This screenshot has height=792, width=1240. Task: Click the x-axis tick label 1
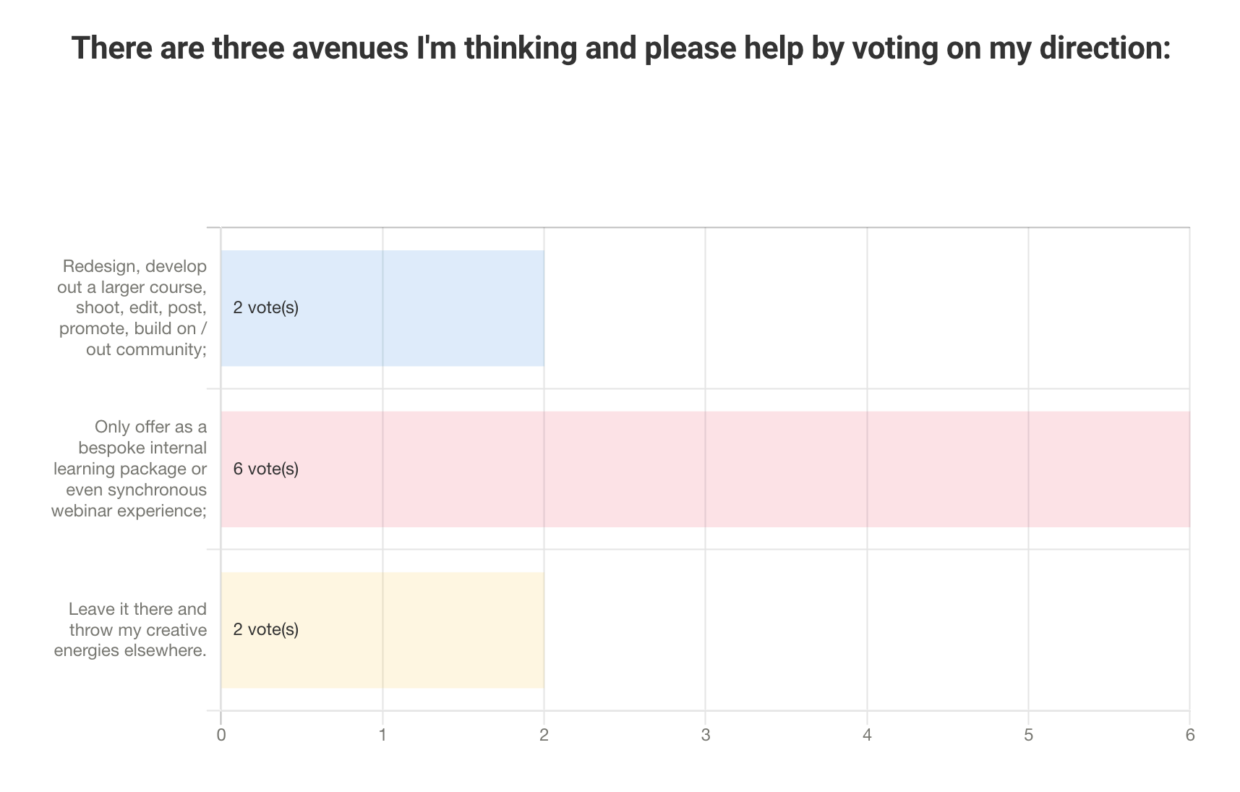tap(382, 734)
